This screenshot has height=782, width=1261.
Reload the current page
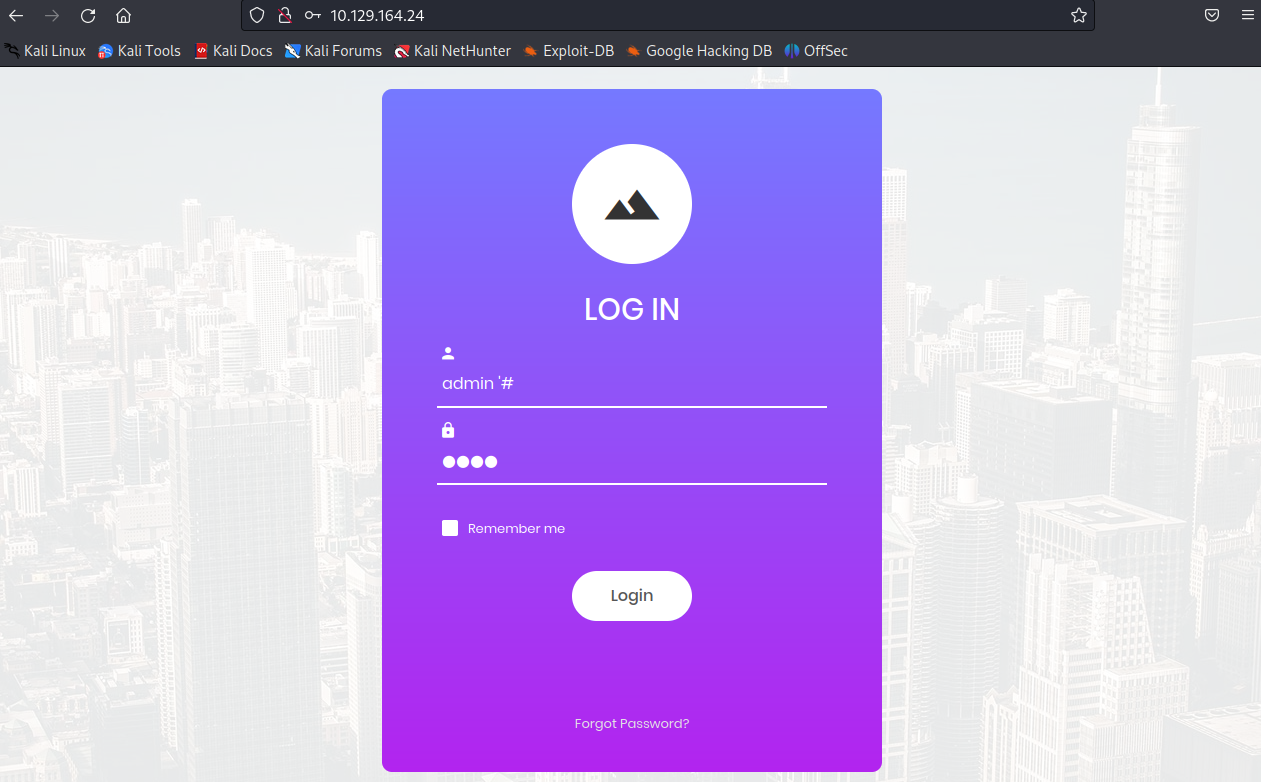[x=88, y=15]
